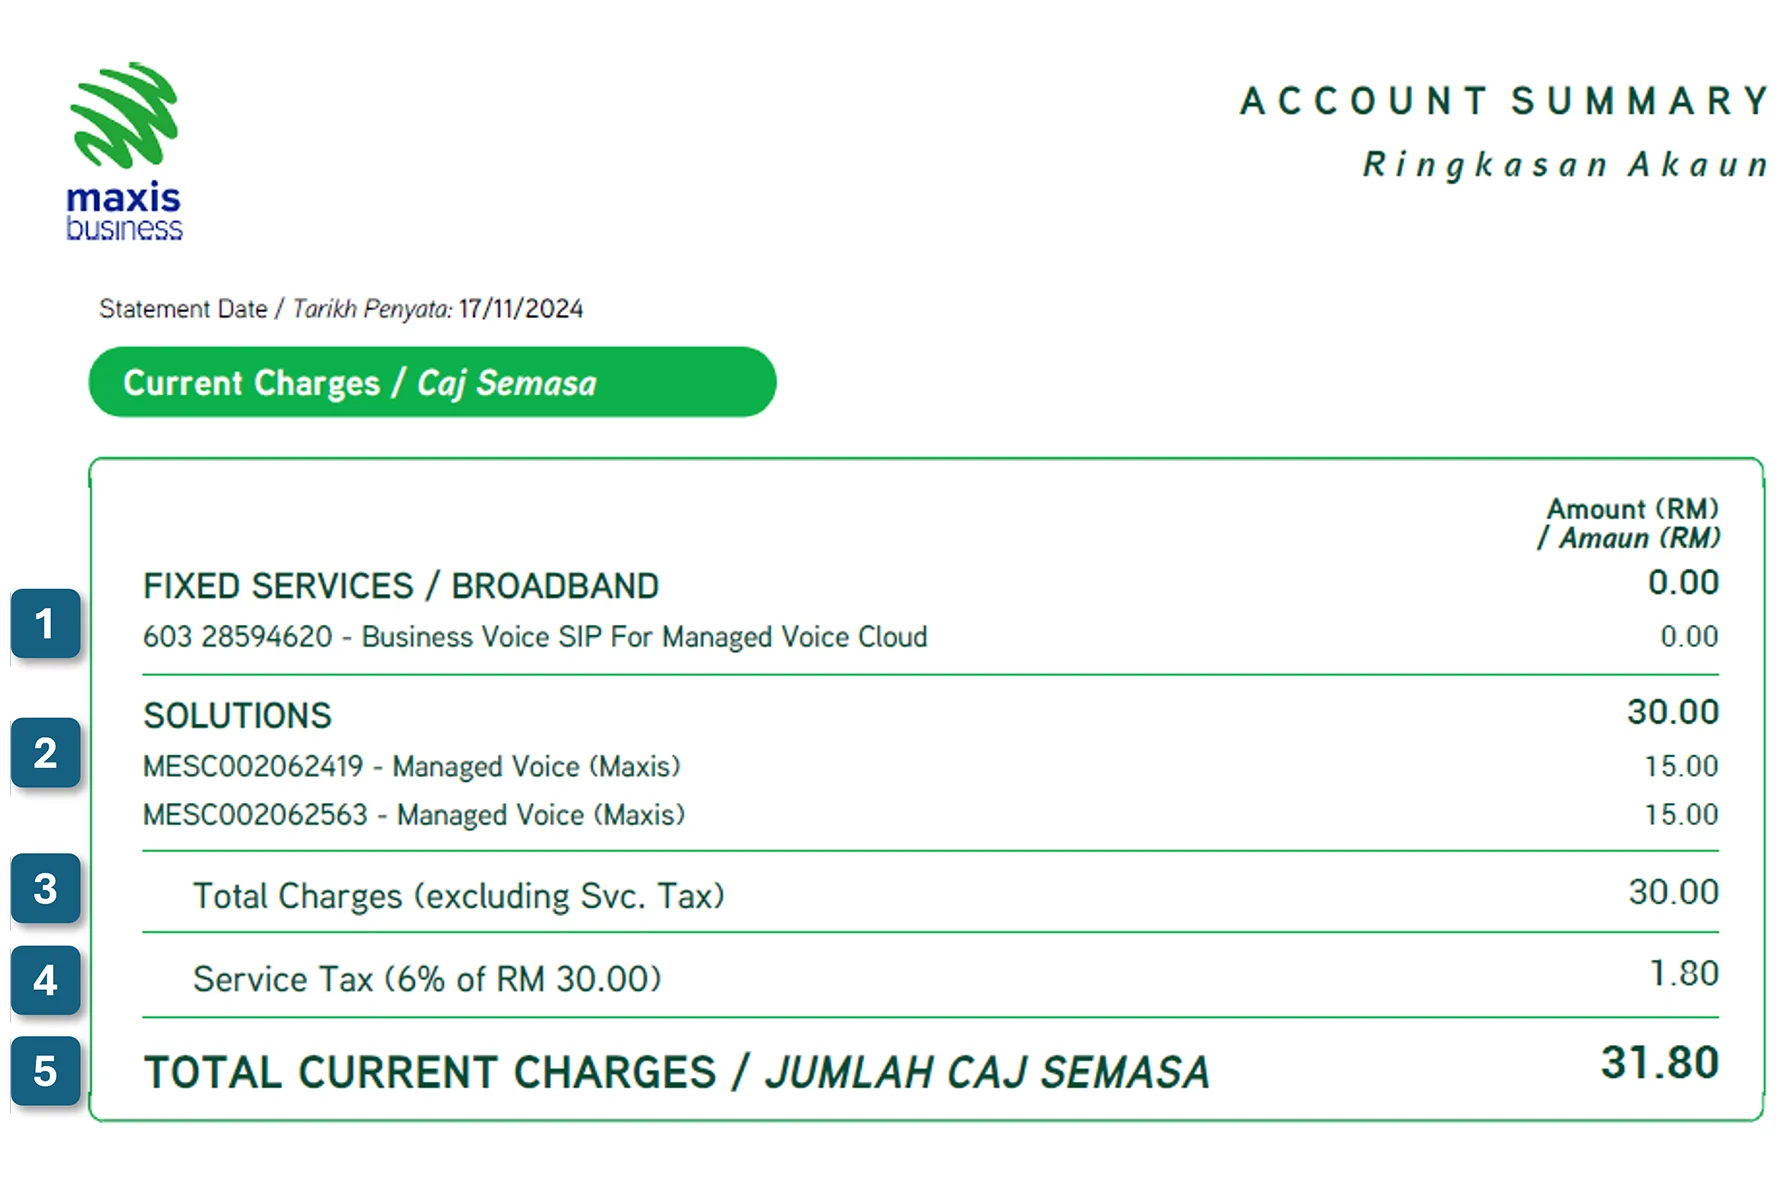Viewport: 1785px width, 1177px height.
Task: Click the Maxis Business logo
Action: click(x=124, y=152)
